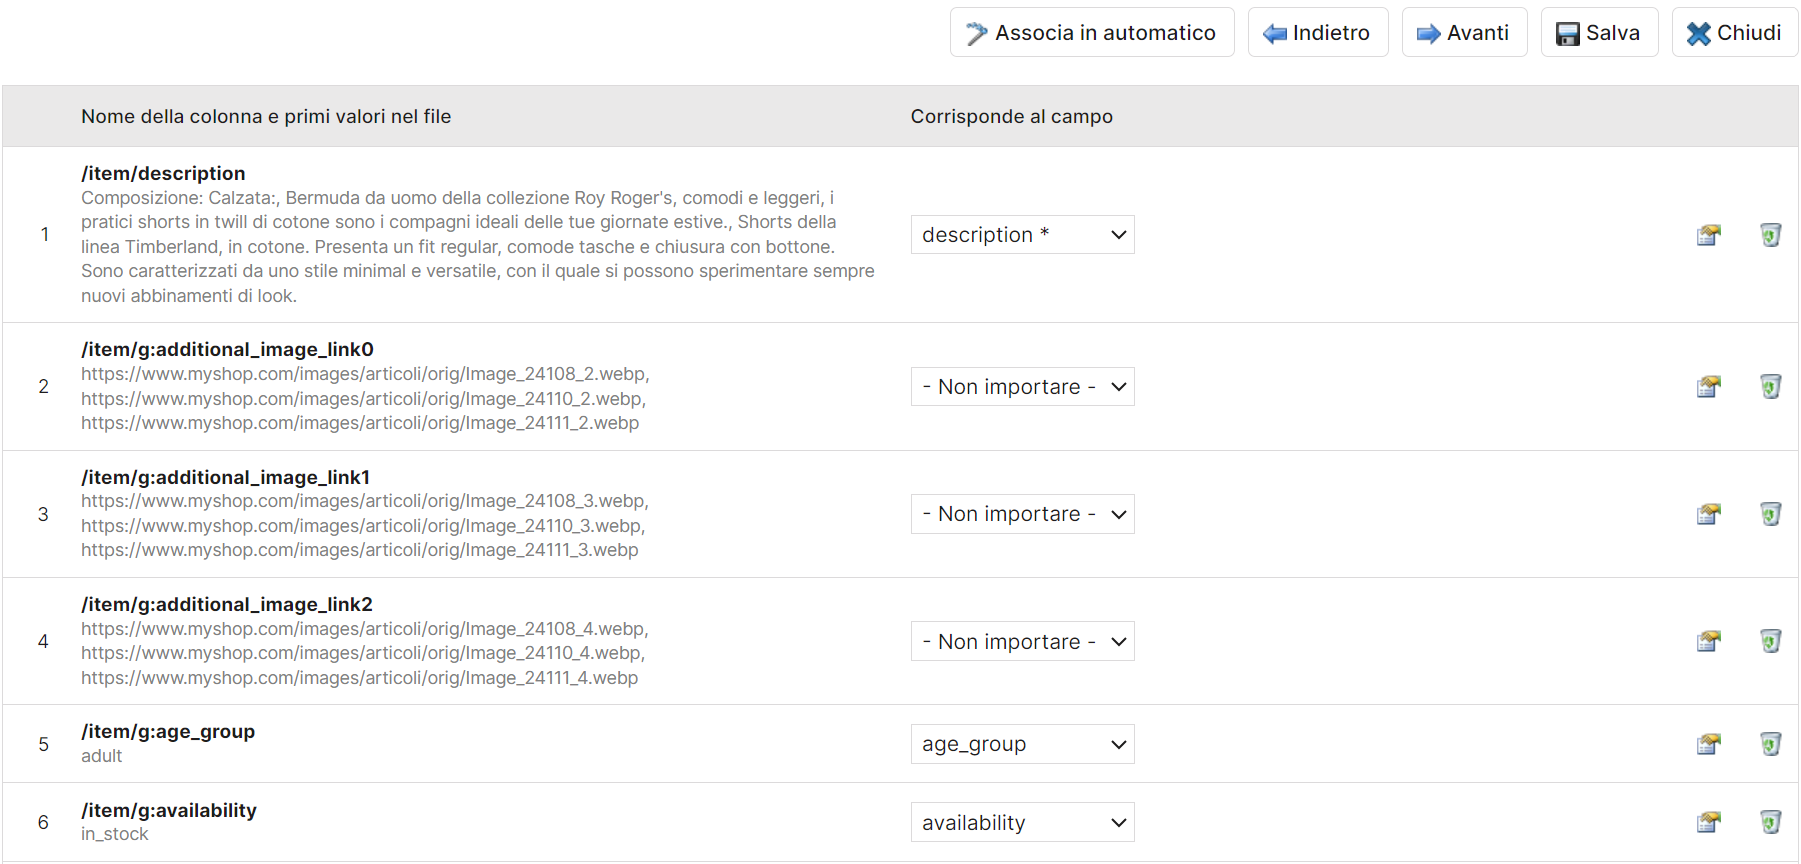The width and height of the screenshot is (1801, 864).
Task: Click the edit icon for additional_image_link0 row
Action: click(1708, 387)
